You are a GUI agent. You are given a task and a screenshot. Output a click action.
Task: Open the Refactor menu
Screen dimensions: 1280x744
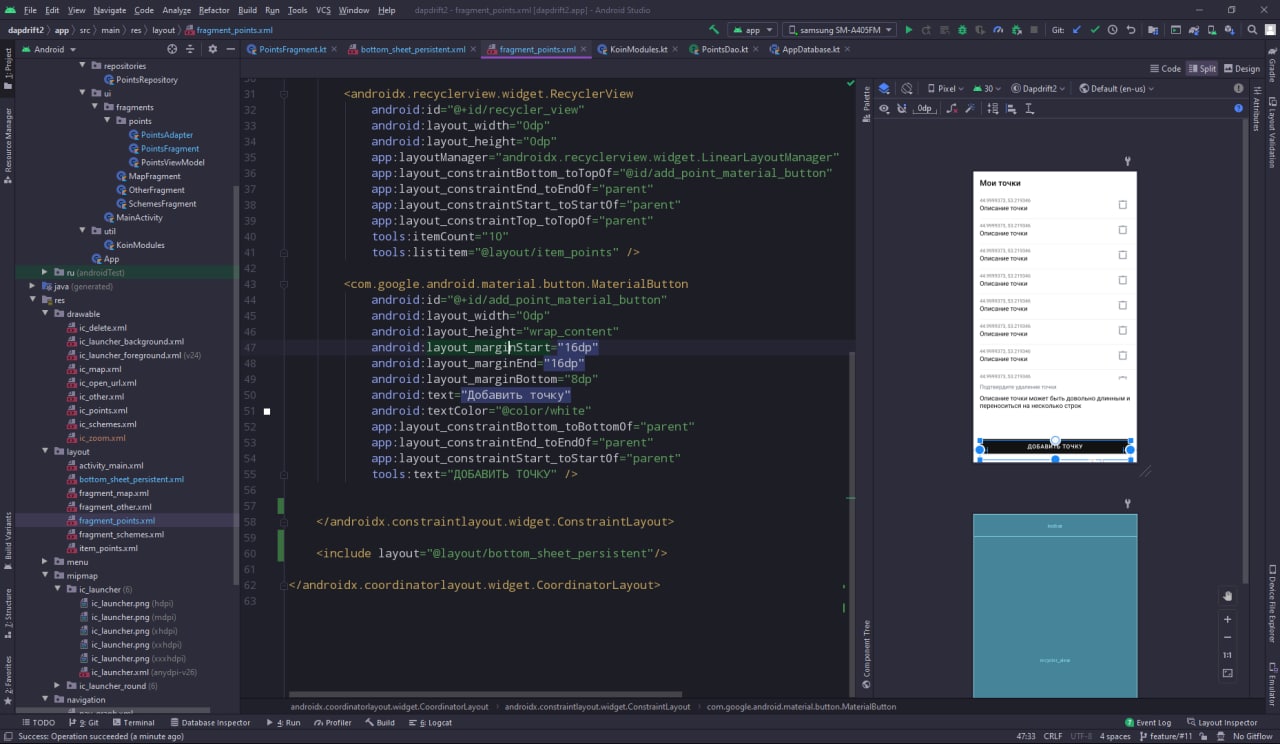[214, 10]
